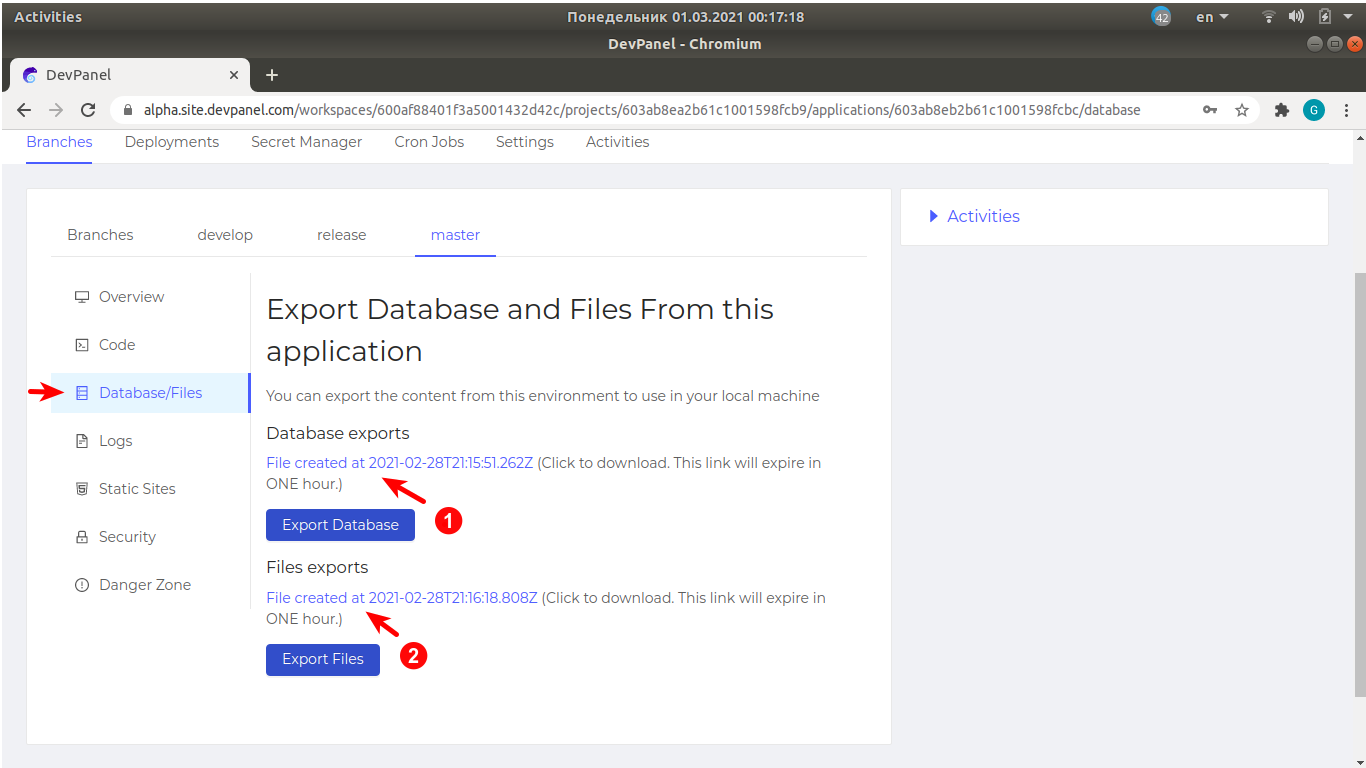Open the Overview section in the sidebar
This screenshot has width=1366, height=768.
pos(131,296)
